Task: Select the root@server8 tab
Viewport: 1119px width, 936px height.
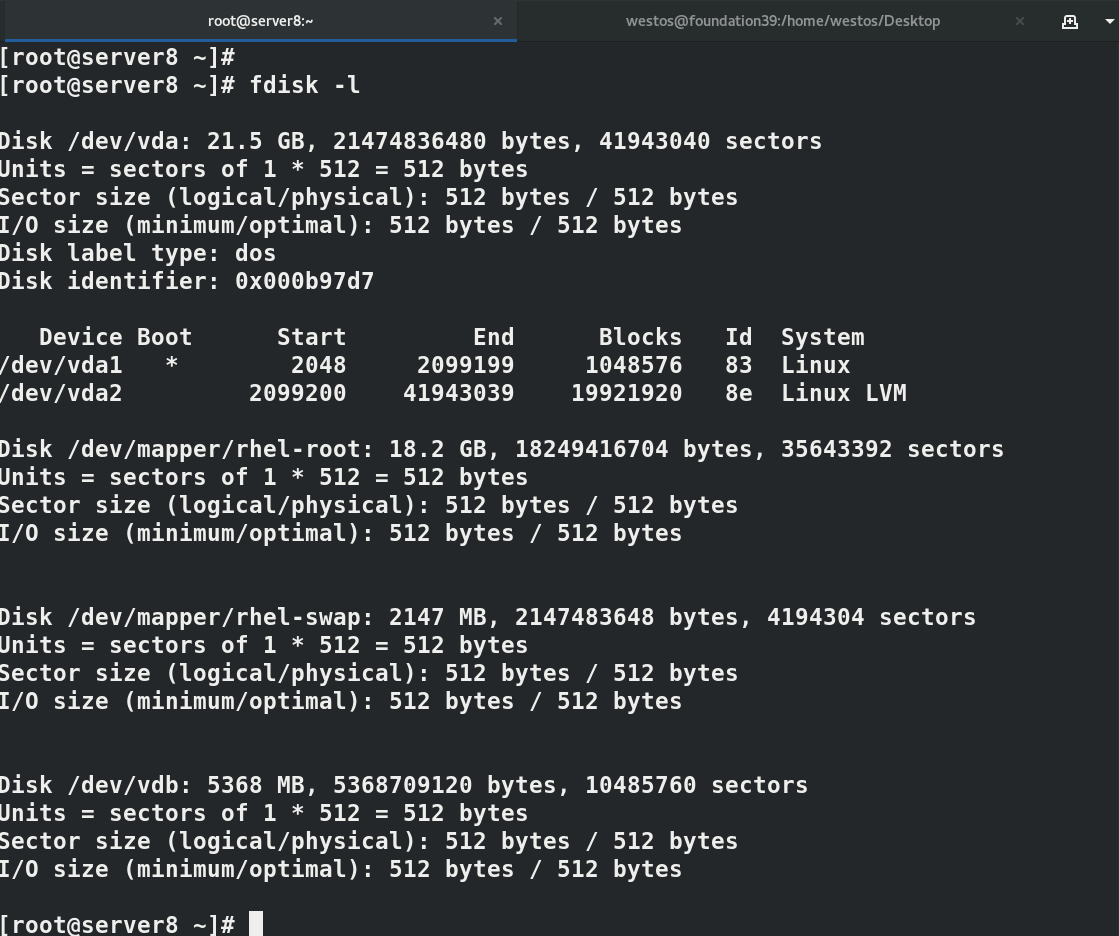Action: (x=261, y=20)
